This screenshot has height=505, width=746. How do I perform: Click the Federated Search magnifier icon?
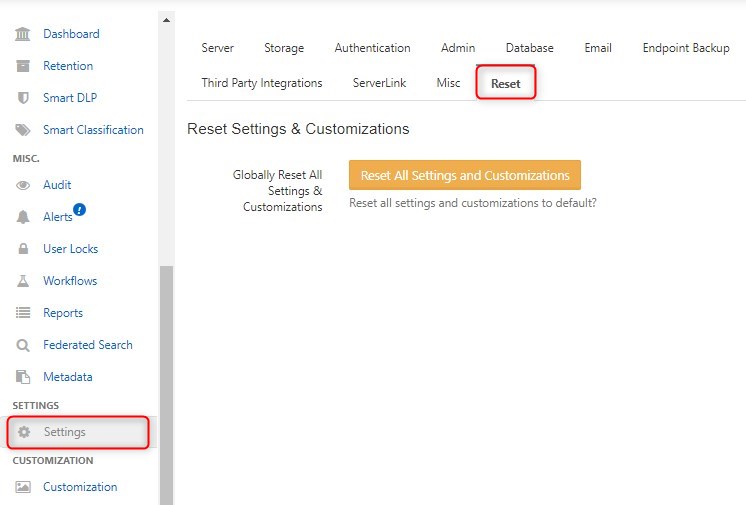tap(22, 345)
